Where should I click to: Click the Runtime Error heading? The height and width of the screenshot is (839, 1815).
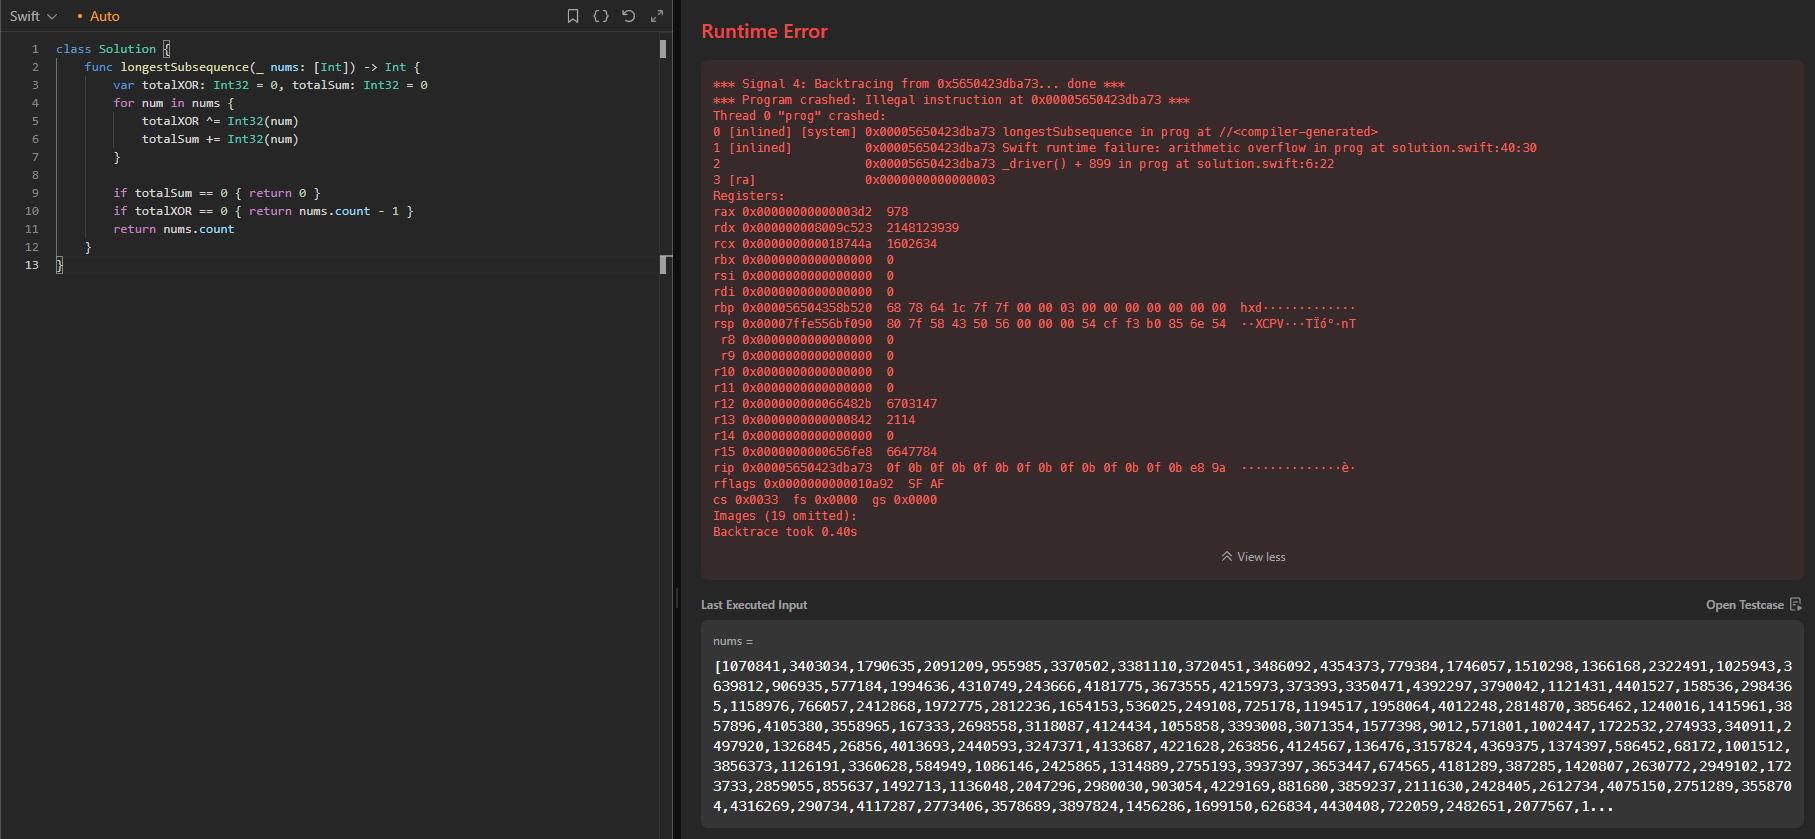[764, 31]
